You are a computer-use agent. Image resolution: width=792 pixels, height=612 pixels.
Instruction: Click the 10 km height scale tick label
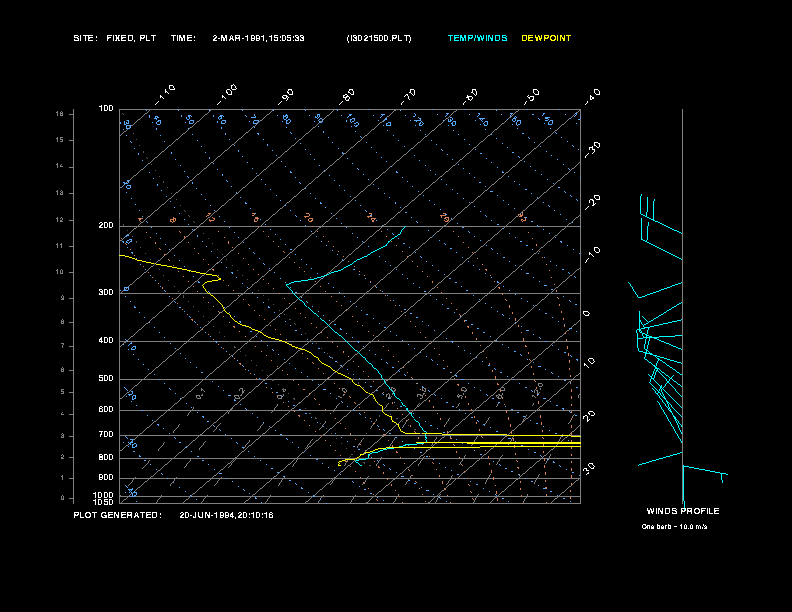pos(60,272)
